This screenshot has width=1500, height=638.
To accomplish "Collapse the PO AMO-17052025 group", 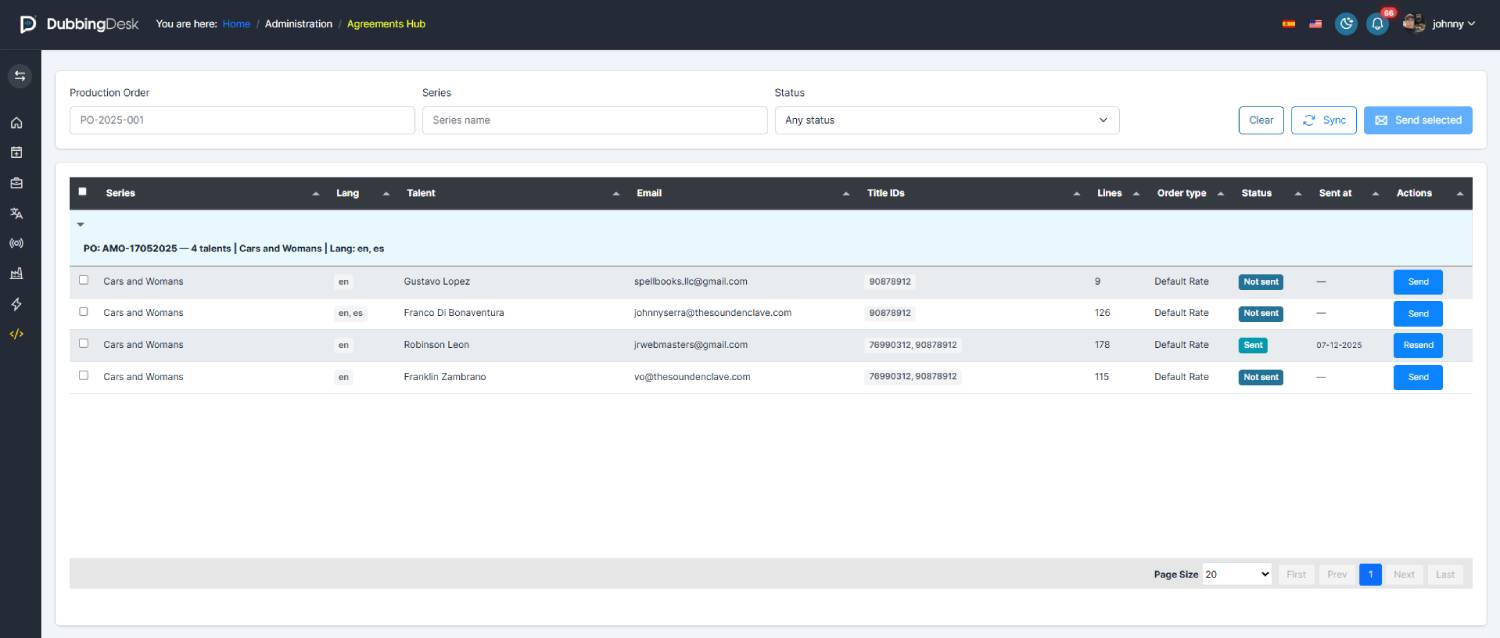I will [x=81, y=224].
